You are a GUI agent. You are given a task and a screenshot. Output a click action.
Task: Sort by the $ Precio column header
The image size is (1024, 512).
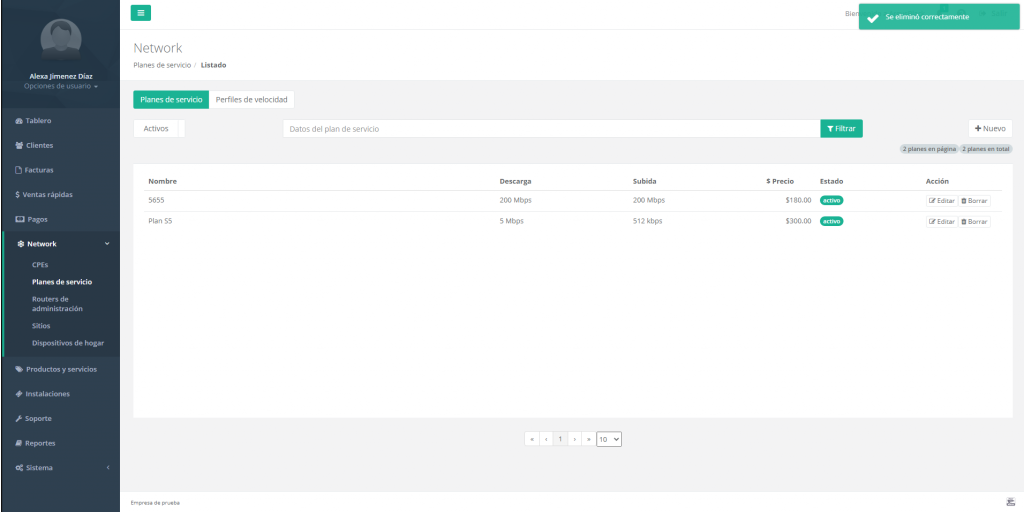coord(780,181)
